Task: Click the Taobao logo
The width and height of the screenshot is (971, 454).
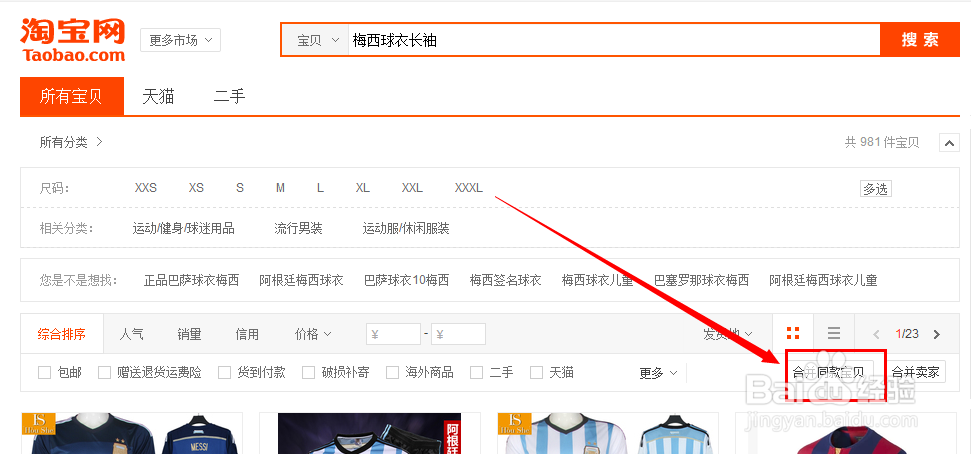Action: pos(73,40)
